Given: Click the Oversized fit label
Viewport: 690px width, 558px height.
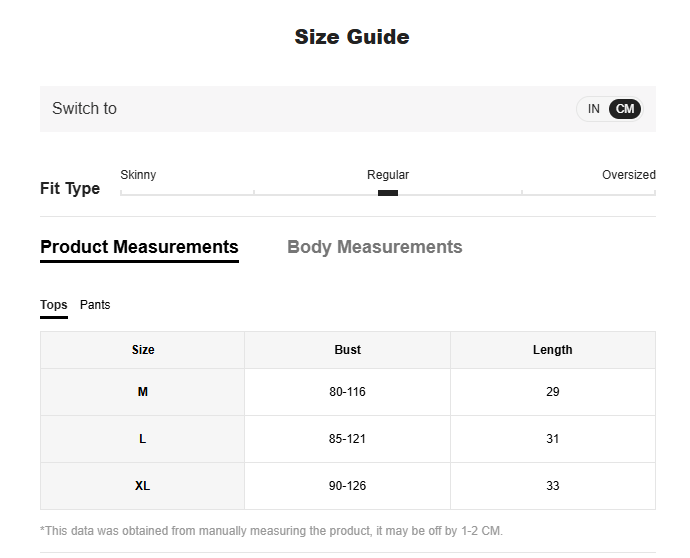Looking at the screenshot, I should coord(628,175).
